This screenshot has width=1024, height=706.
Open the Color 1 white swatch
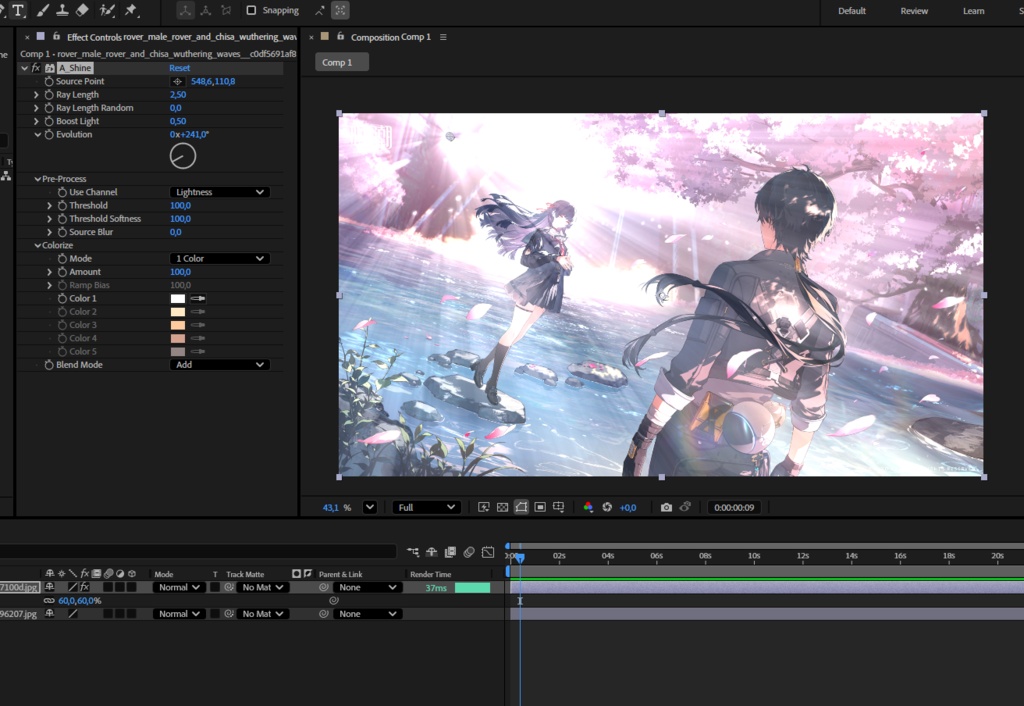pyautogui.click(x=178, y=298)
